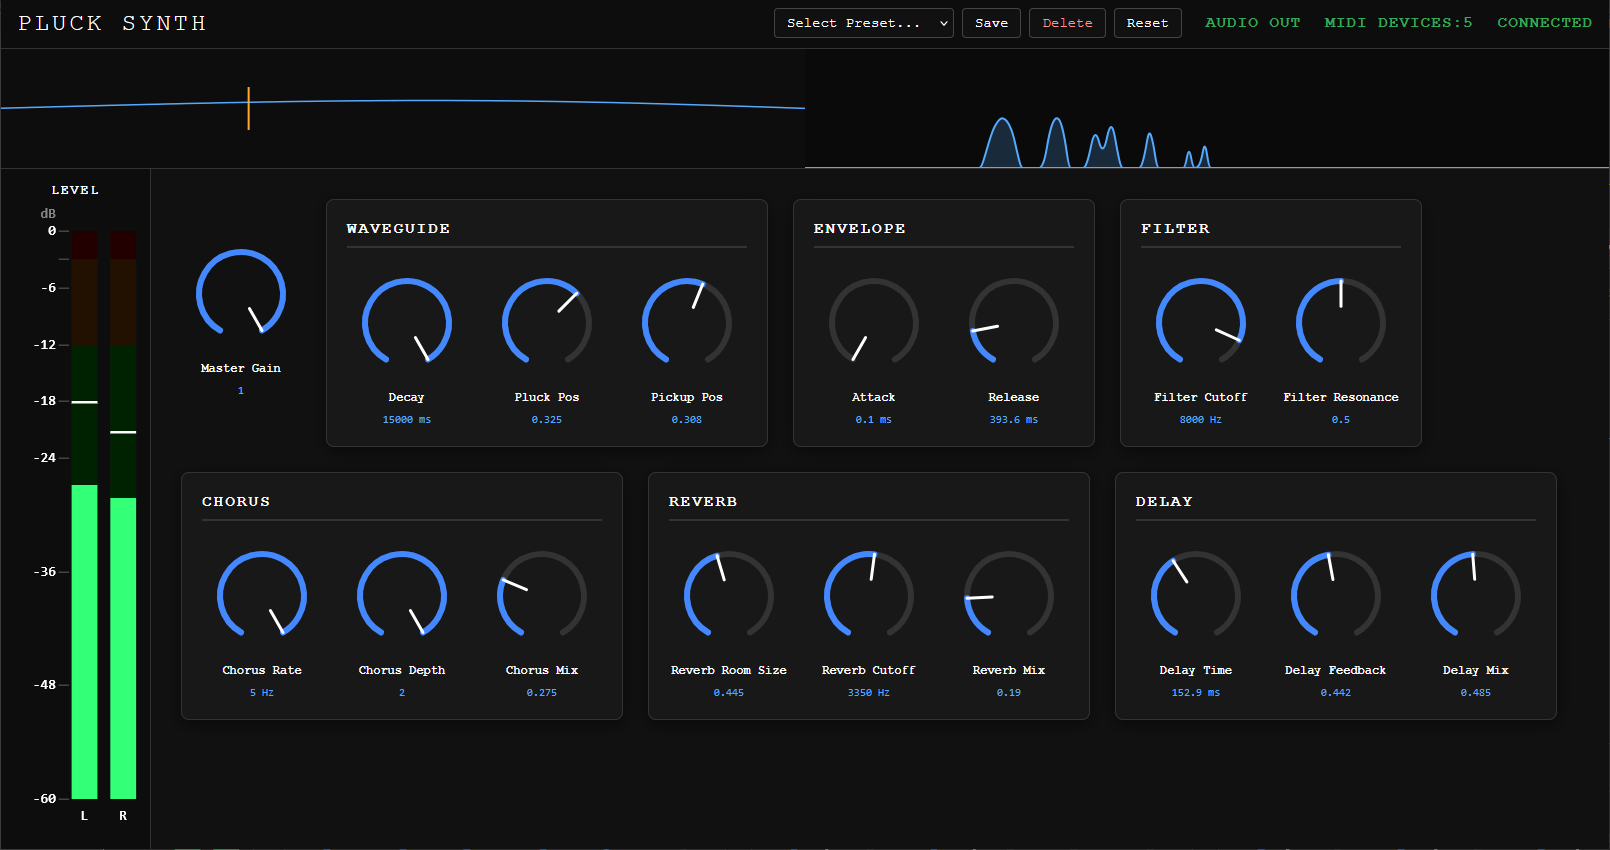Click the Release value 393.6 ms
Viewport: 1610px width, 850px height.
pyautogui.click(x=1014, y=420)
